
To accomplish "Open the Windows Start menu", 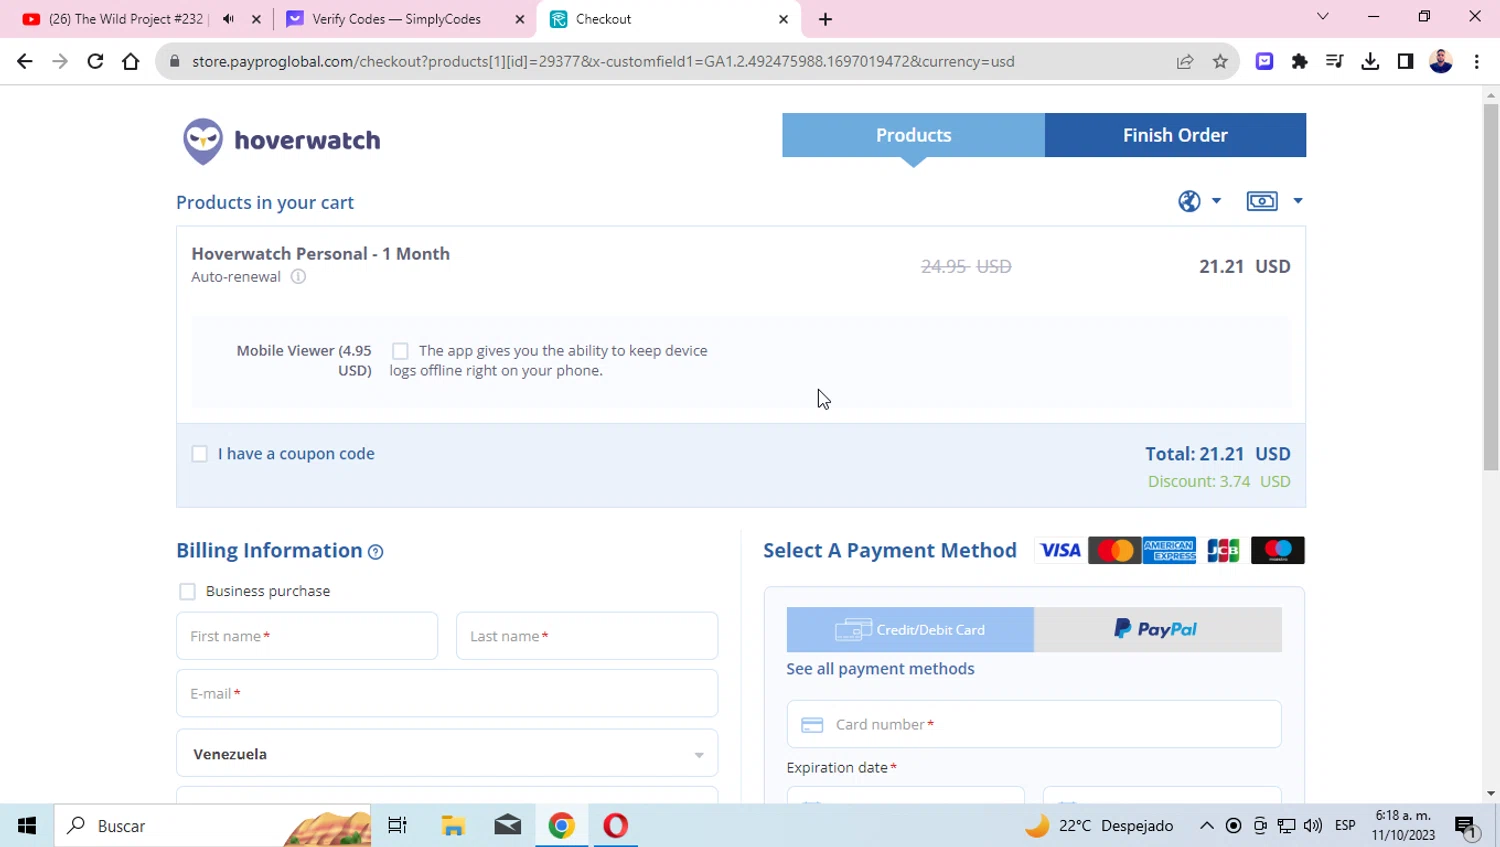I will coord(27,826).
